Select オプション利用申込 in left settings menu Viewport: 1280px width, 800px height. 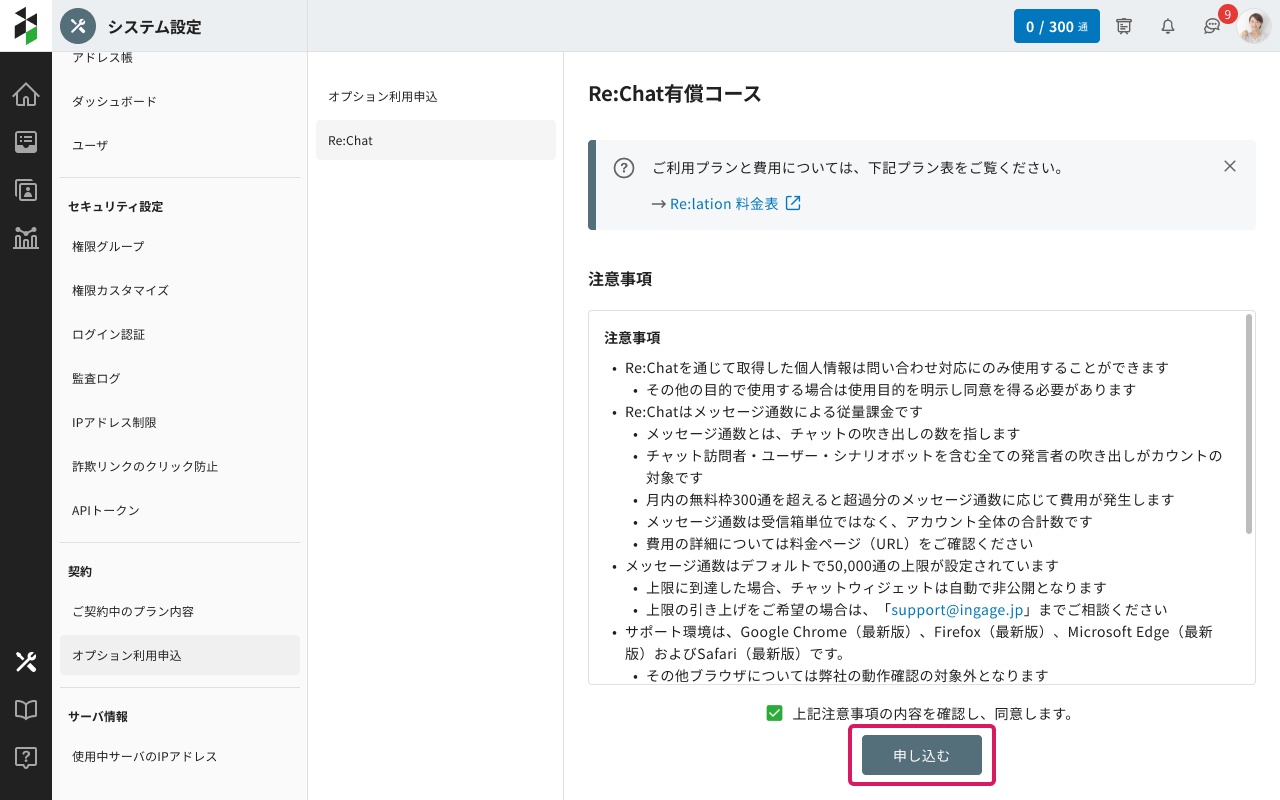[180, 655]
